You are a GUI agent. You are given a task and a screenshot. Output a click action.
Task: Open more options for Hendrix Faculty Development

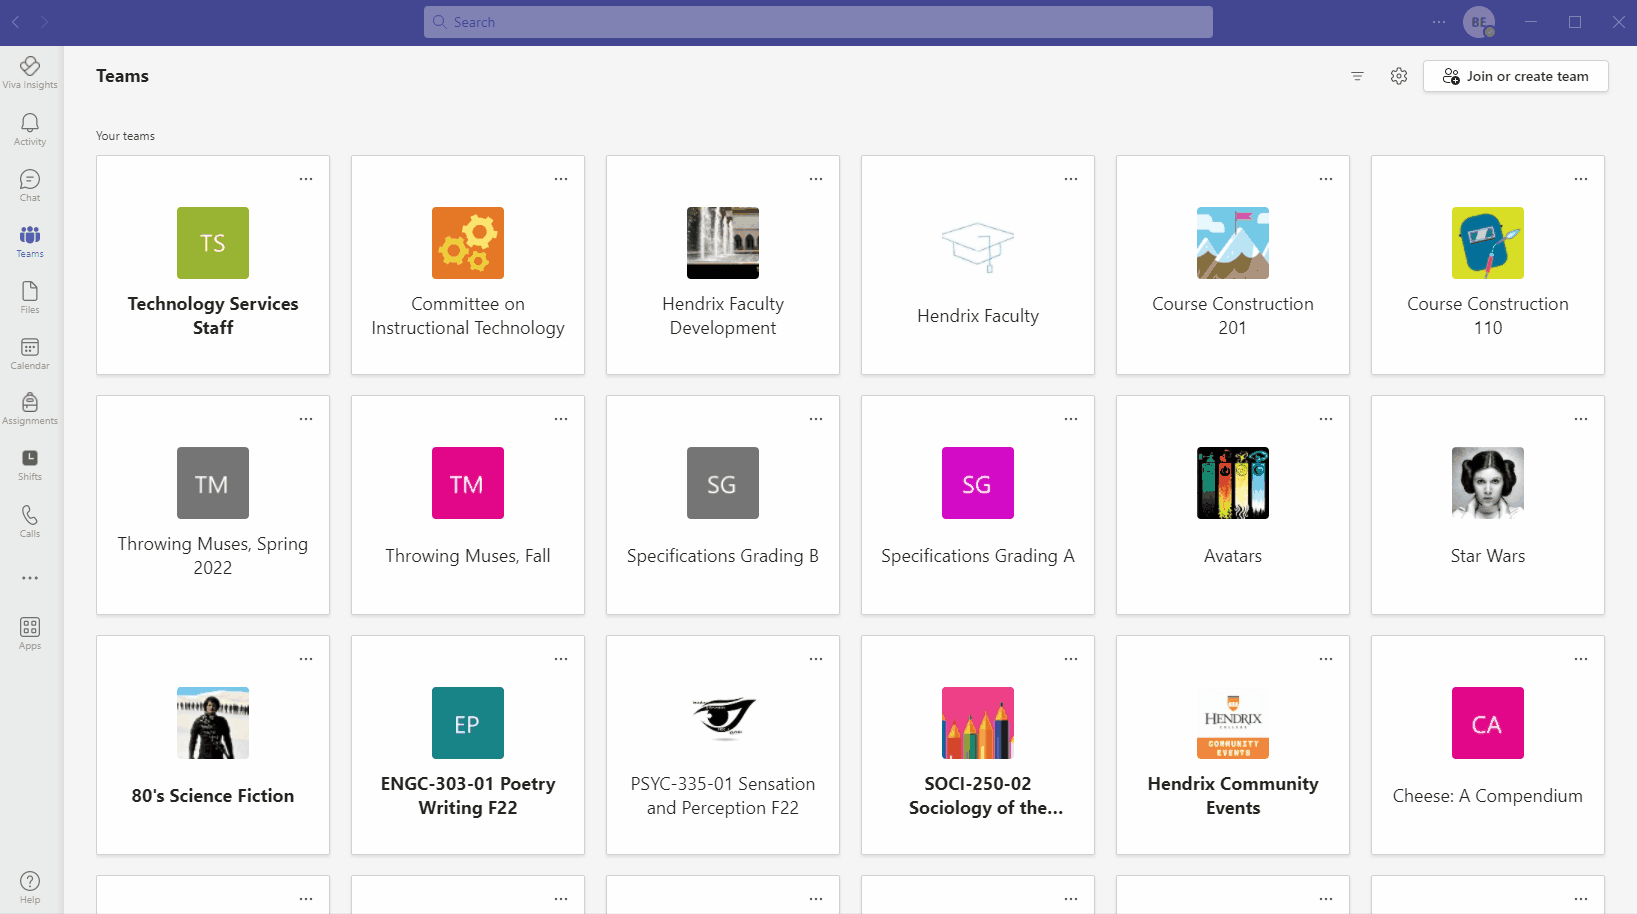(816, 179)
